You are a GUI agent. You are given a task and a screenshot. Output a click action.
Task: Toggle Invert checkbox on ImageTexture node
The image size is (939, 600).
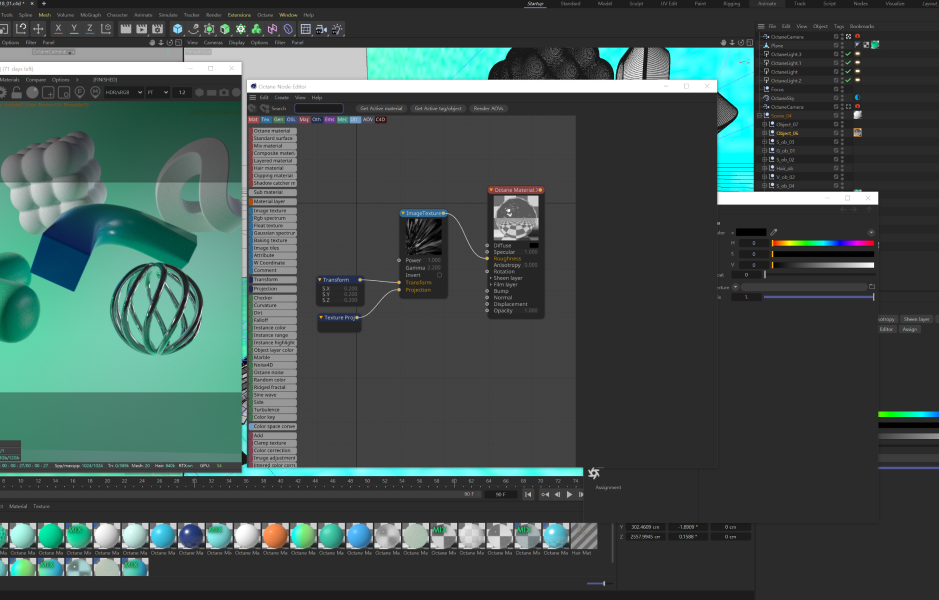tap(439, 275)
